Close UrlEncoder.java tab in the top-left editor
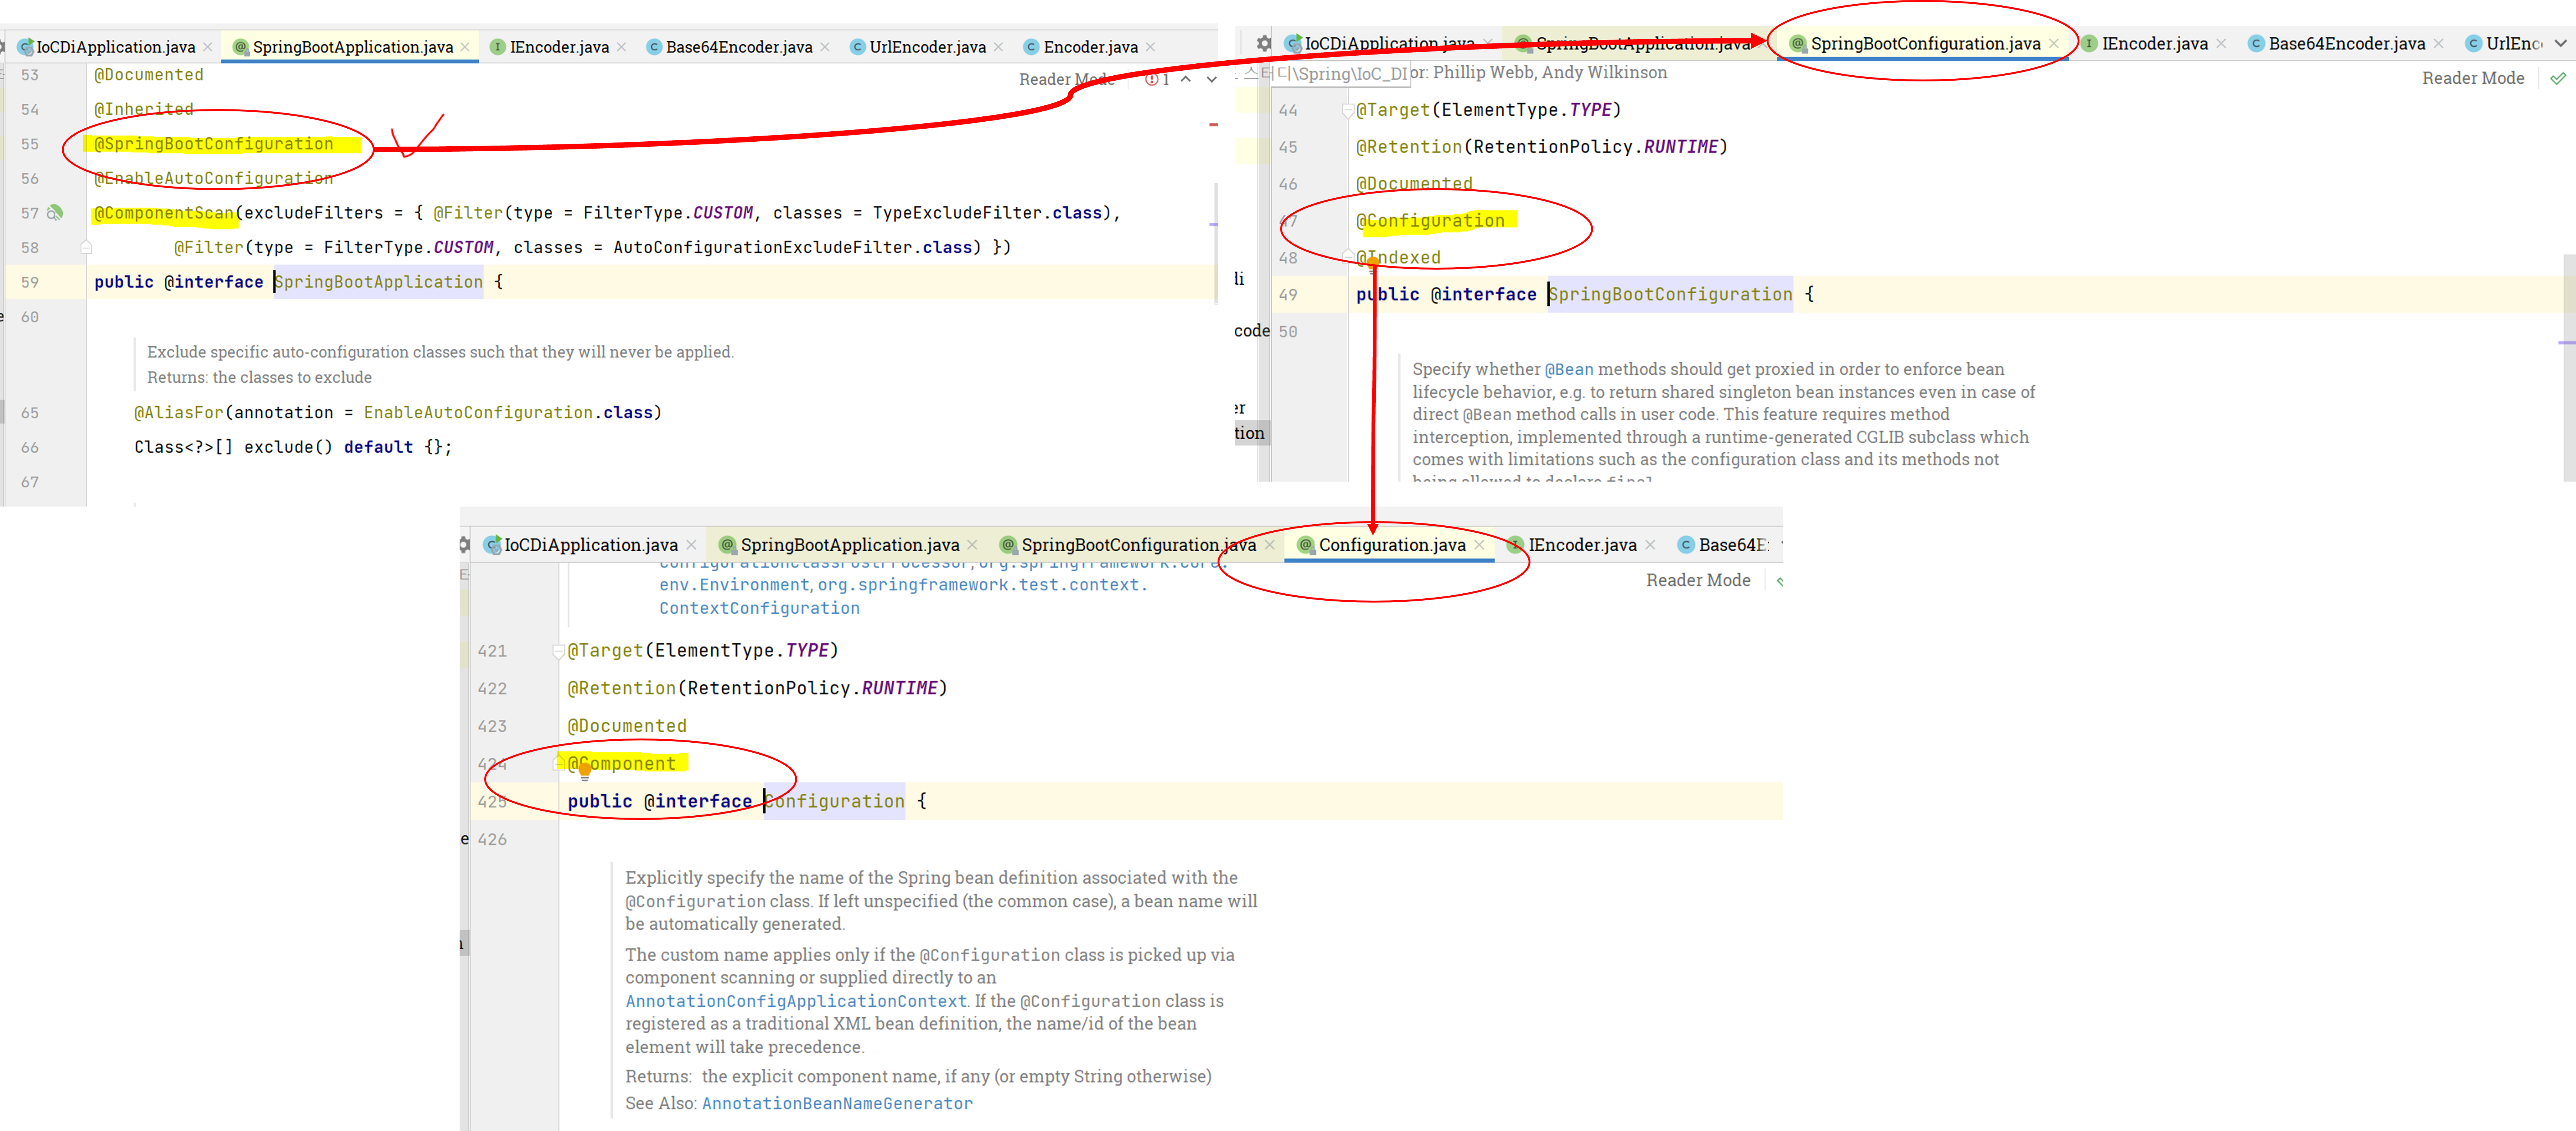 point(998,47)
